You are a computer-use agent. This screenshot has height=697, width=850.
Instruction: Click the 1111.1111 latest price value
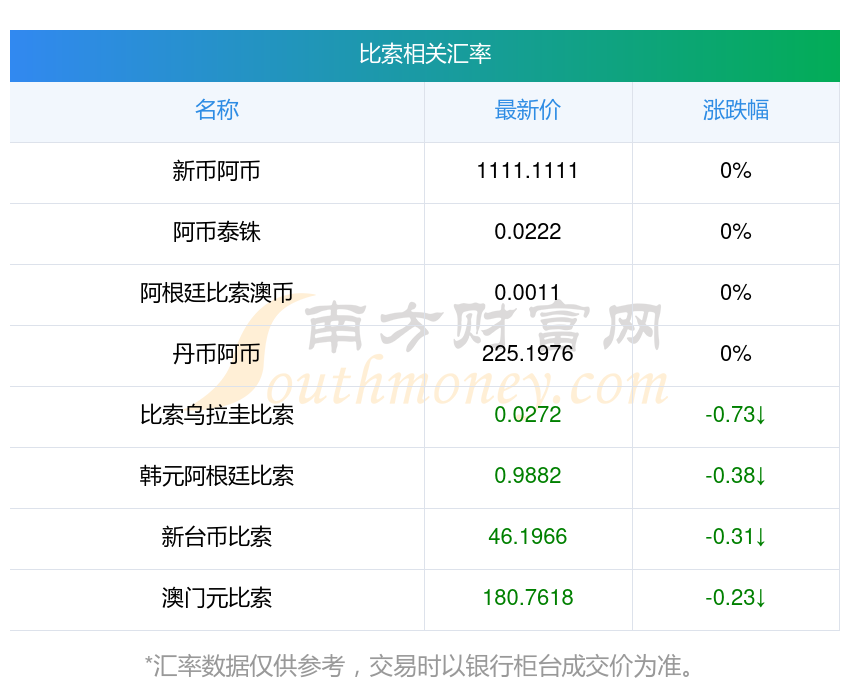tap(528, 171)
